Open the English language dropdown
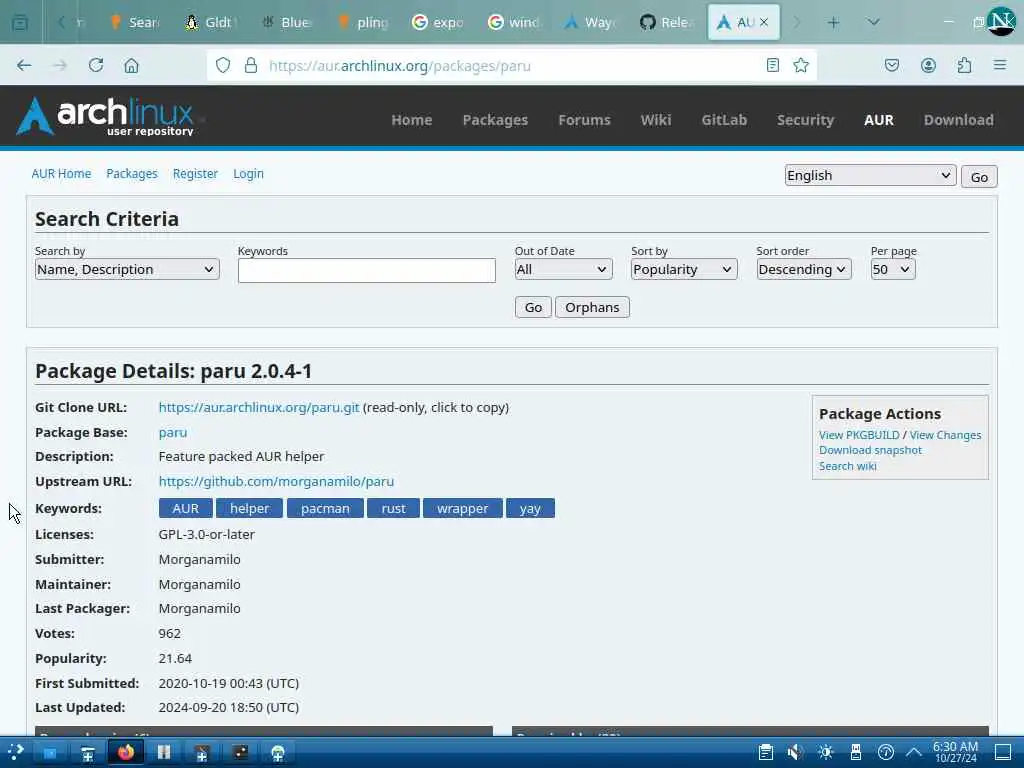 [870, 175]
